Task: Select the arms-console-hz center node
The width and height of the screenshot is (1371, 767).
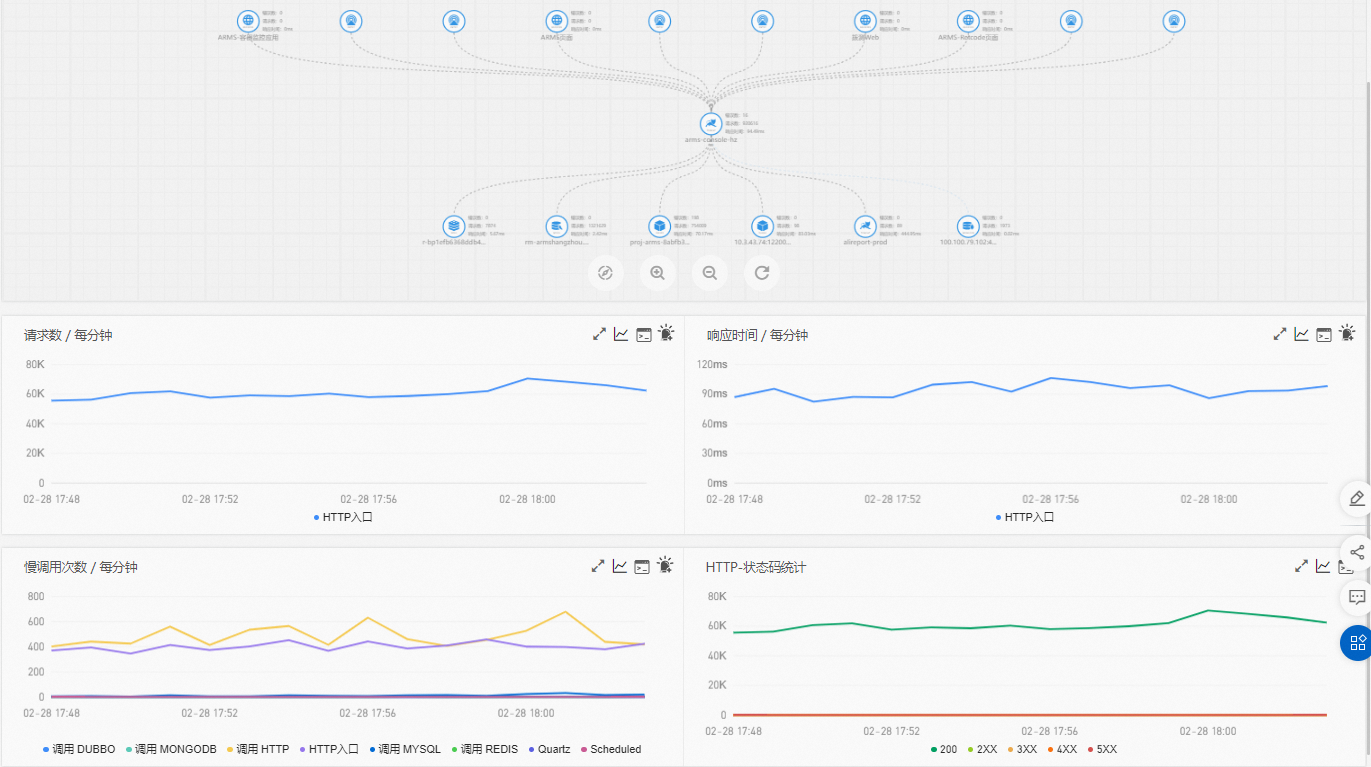Action: [x=710, y=123]
